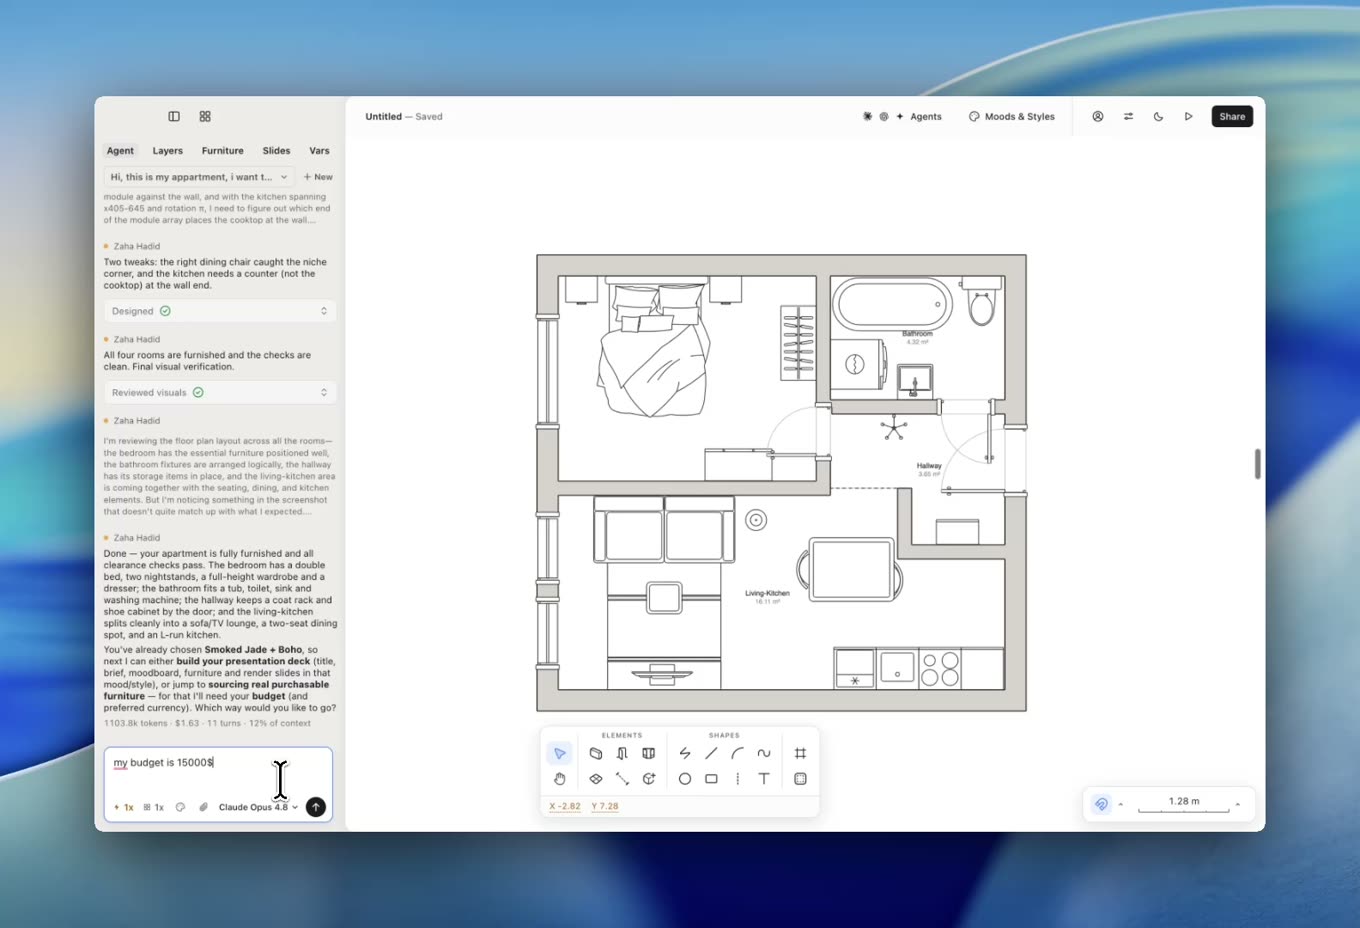Click the chevron right of the scale bar

[x=1238, y=804]
